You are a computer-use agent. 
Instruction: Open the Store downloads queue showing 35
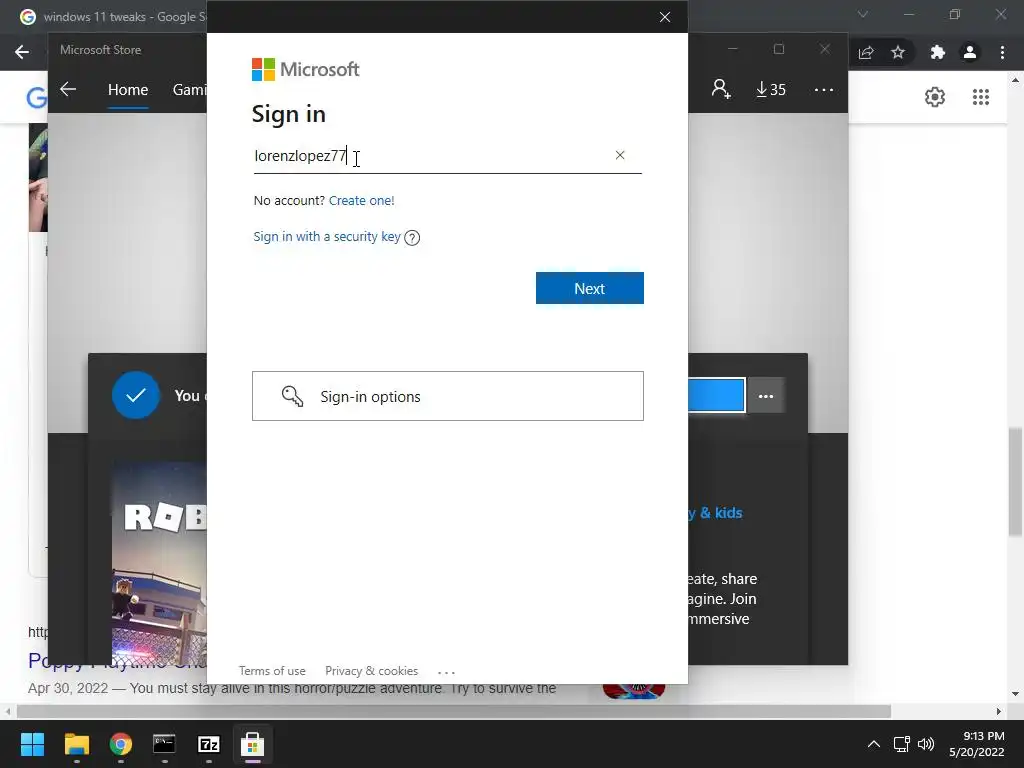point(771,89)
